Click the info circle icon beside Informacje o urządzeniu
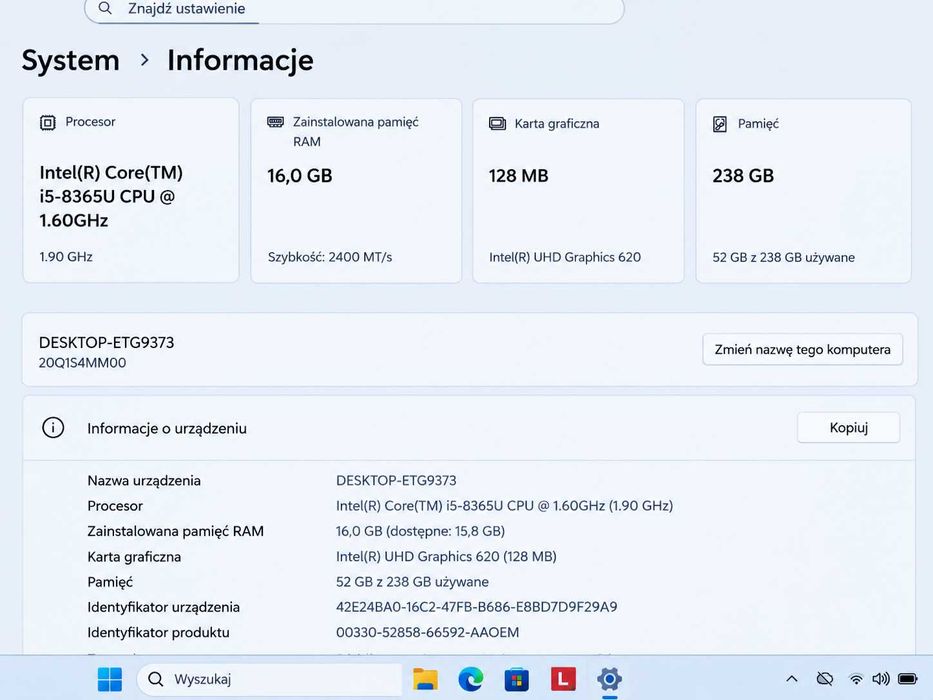The width and height of the screenshot is (933, 700). tap(53, 428)
